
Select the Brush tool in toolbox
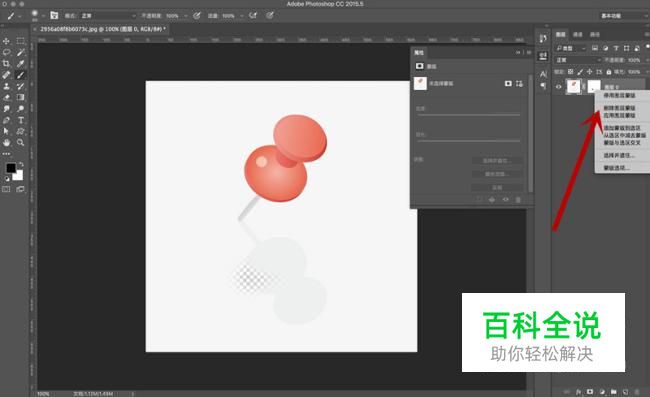click(20, 75)
